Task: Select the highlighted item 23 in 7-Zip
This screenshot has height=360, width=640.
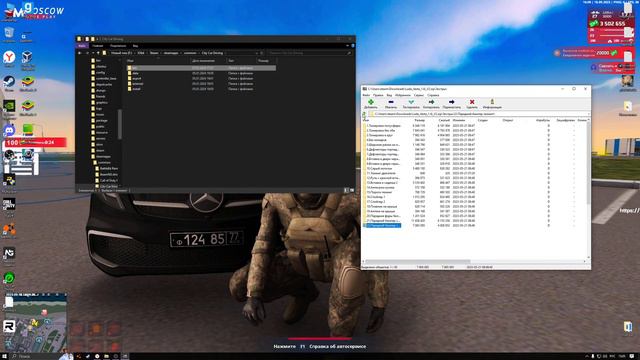Action: [382, 225]
